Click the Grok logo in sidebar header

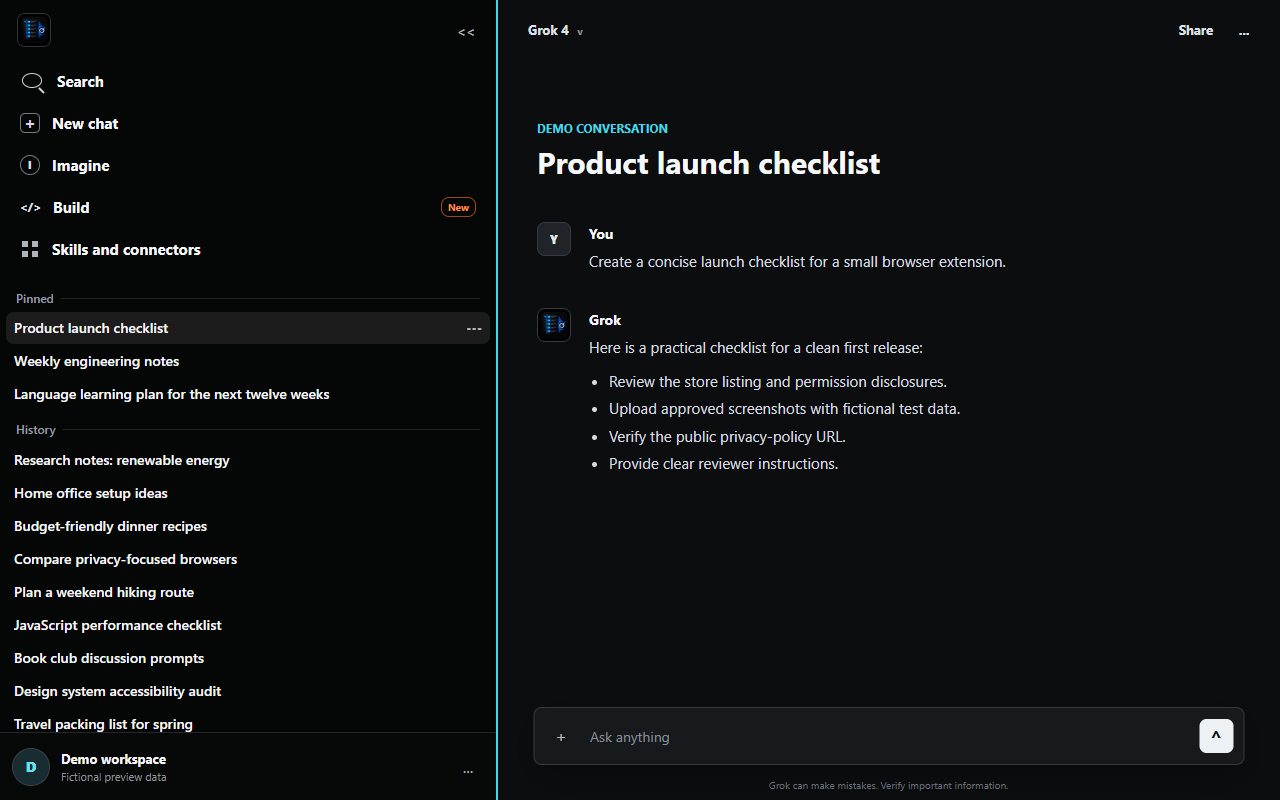tap(34, 30)
